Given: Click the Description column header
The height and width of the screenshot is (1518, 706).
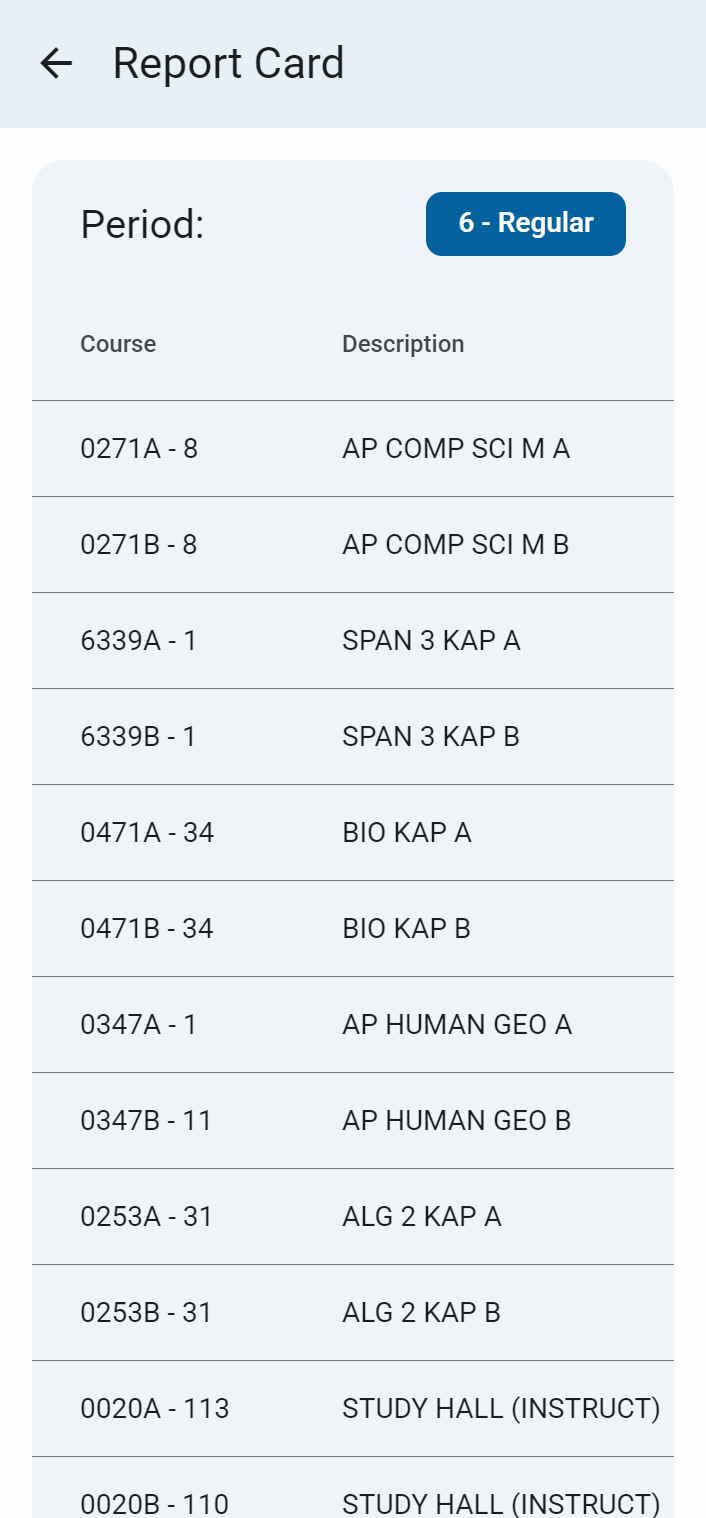Looking at the screenshot, I should click(x=403, y=344).
